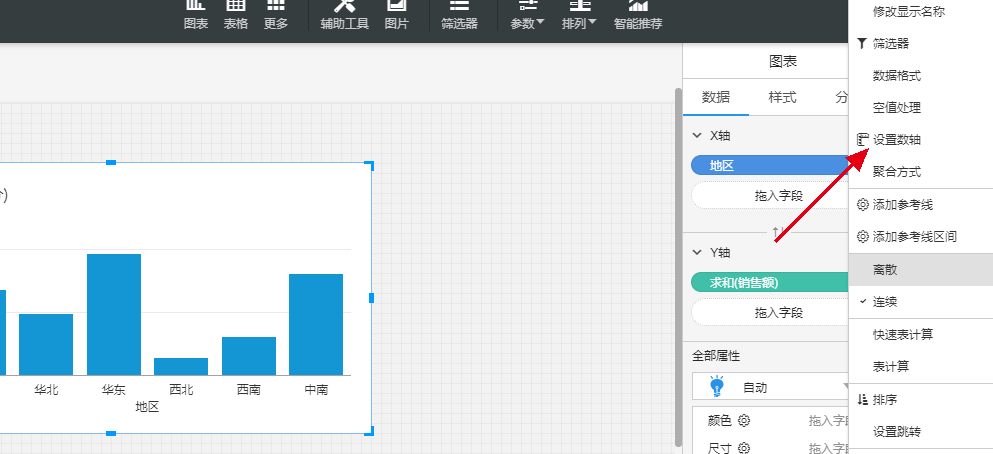Click the chart's right-middle resize handle
This screenshot has height=454, width=993.
[371, 298]
